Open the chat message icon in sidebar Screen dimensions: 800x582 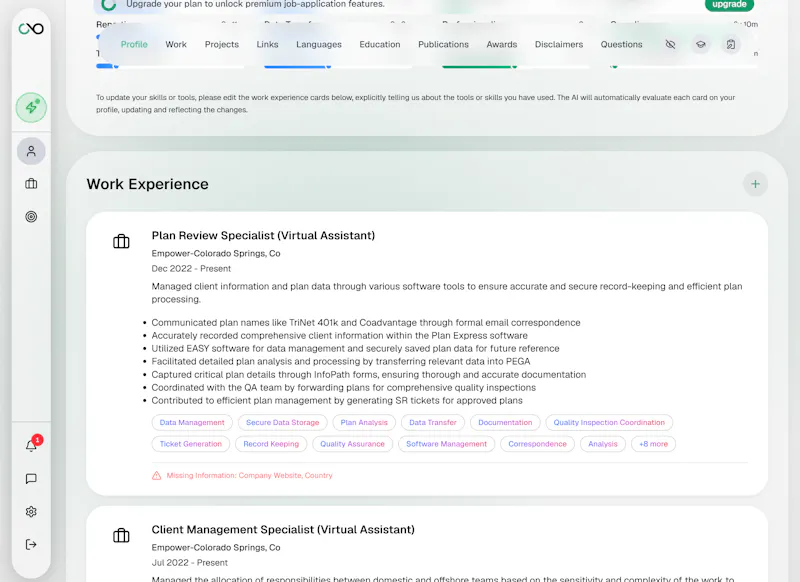[x=31, y=478]
